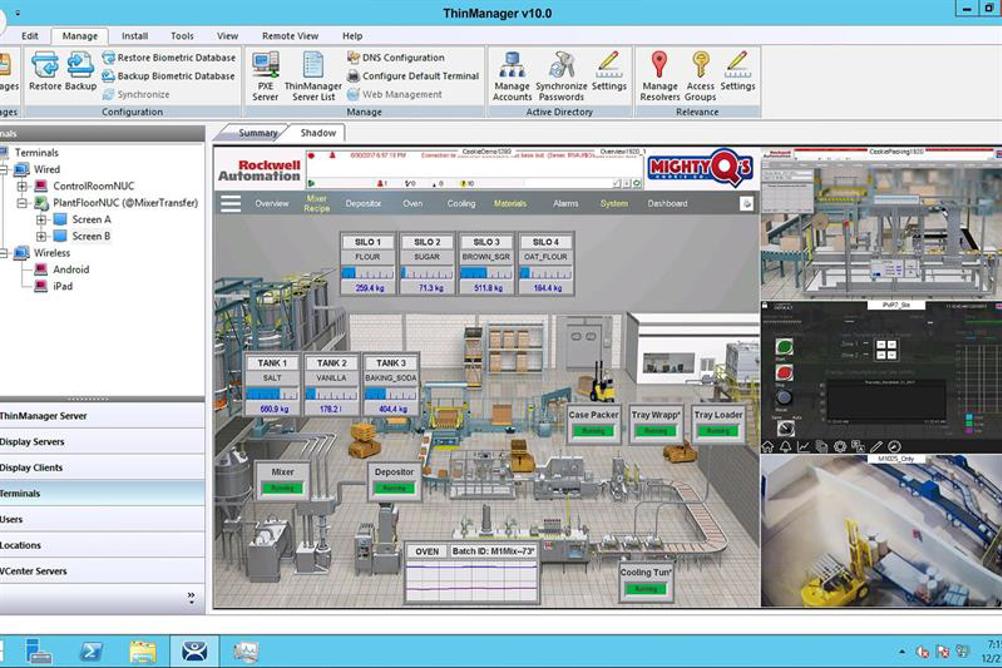Screen dimensions: 1002x668
Task: Switch to the Manage ribbon tab
Action: 80,36
